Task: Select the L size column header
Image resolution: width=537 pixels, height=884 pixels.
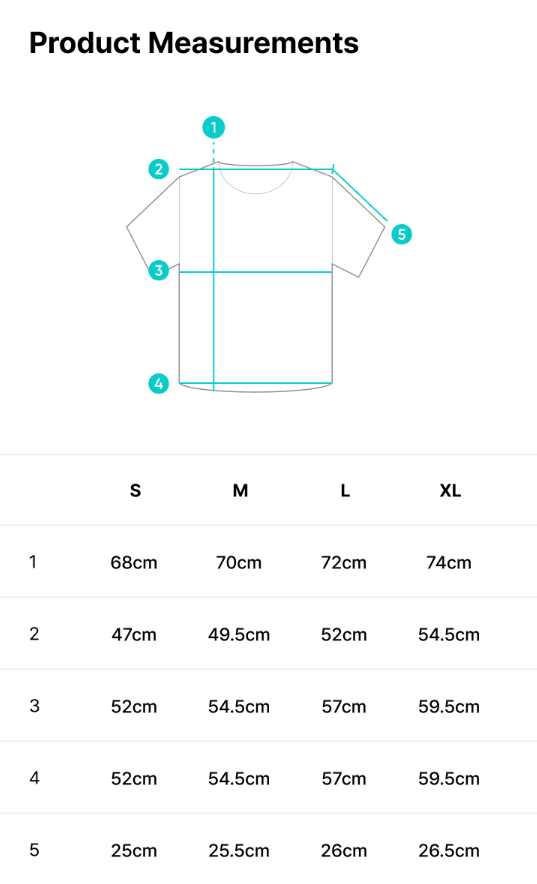Action: 345,490
